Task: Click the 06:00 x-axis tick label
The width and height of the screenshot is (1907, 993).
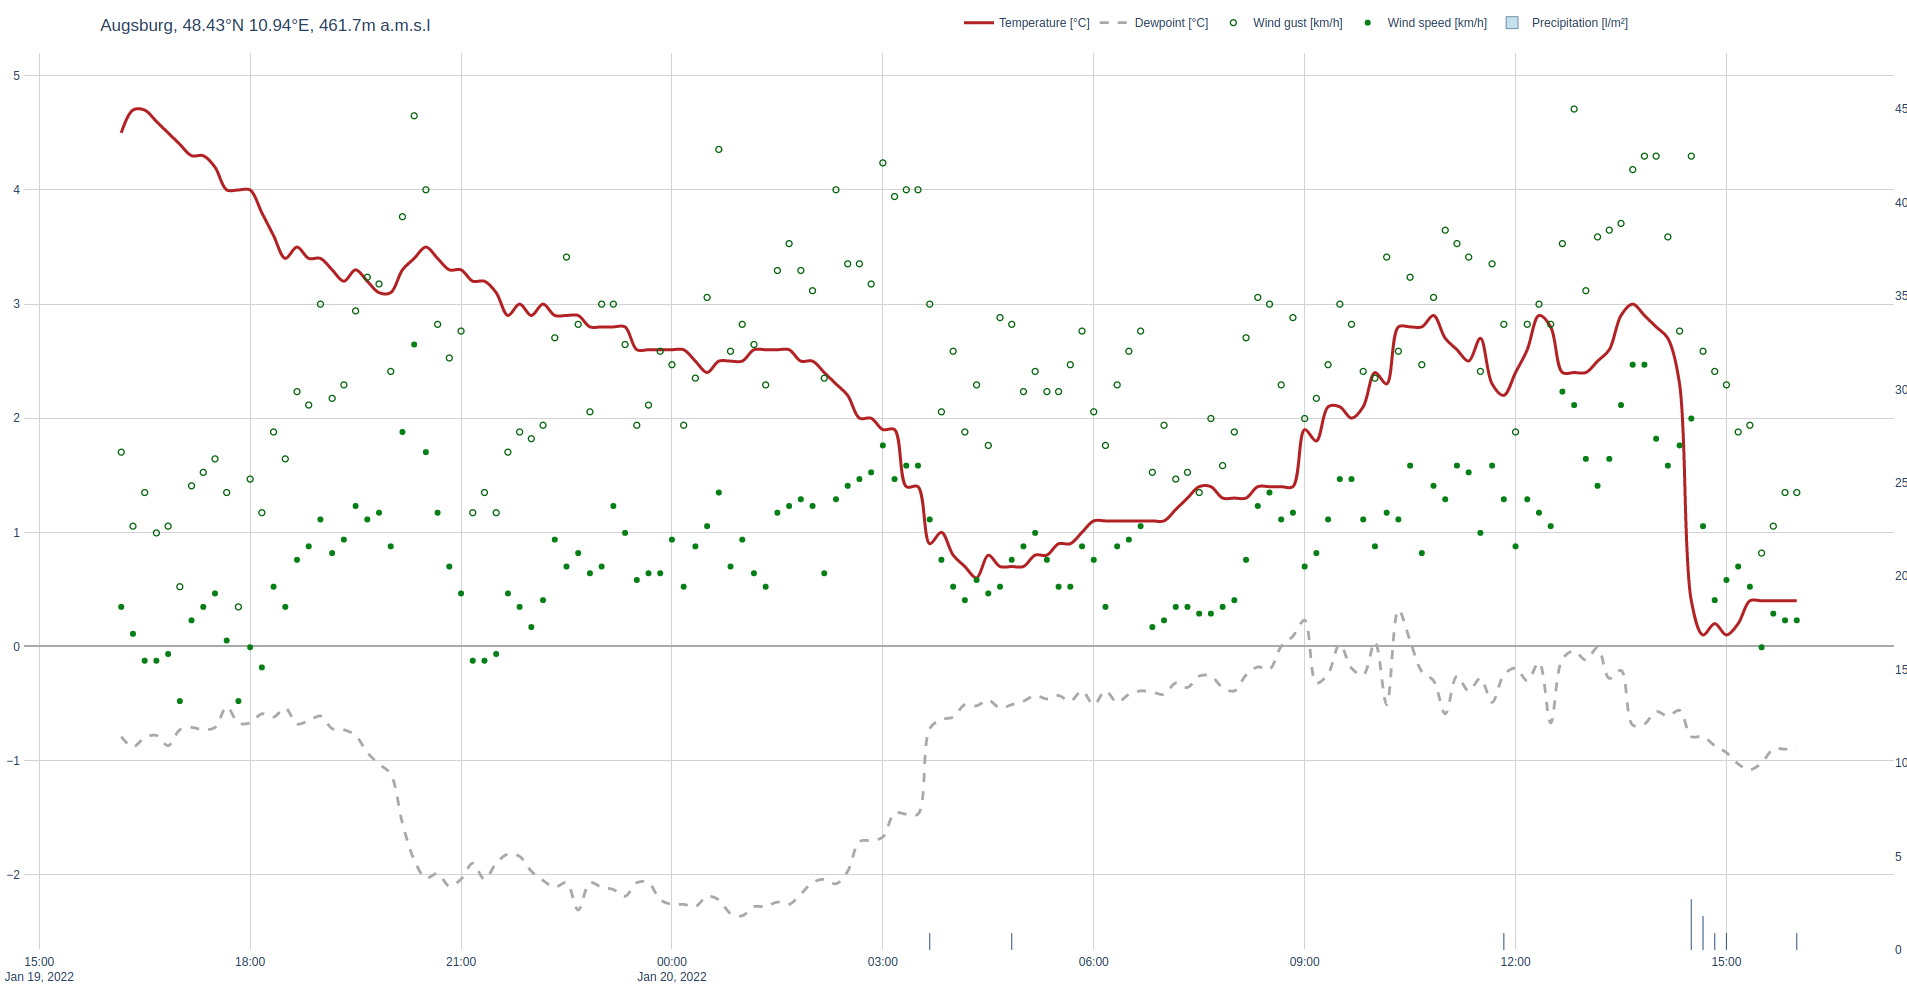Action: [1093, 962]
